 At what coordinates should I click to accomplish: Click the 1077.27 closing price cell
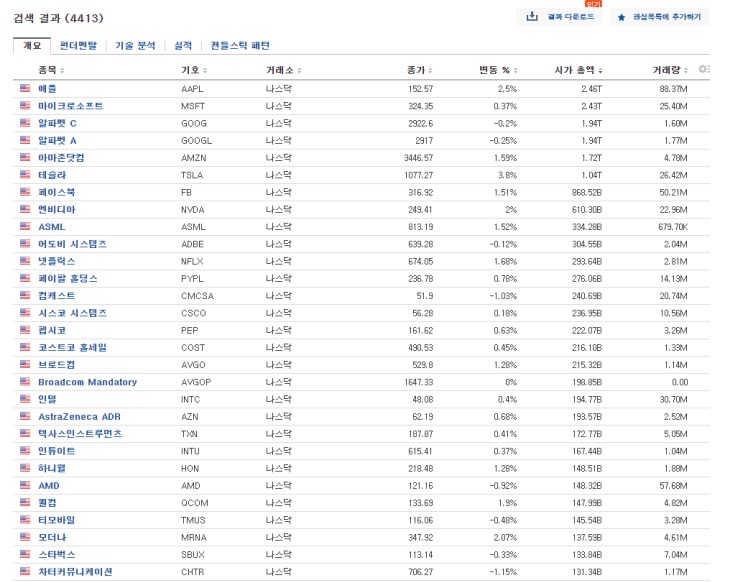pyautogui.click(x=418, y=175)
